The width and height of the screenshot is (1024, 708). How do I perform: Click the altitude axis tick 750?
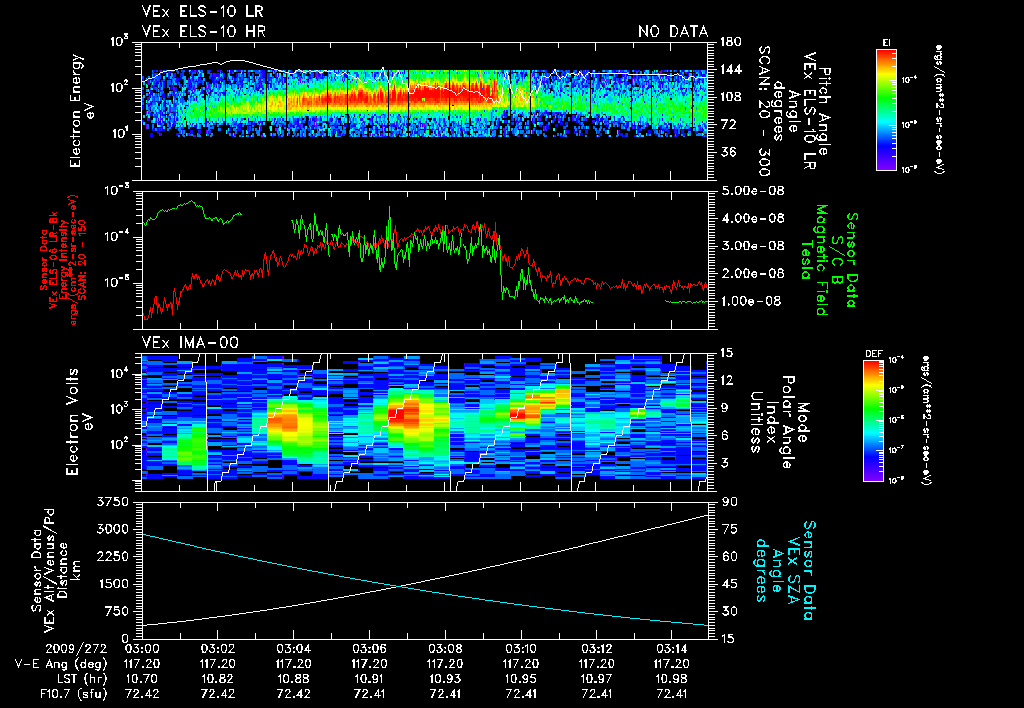coord(117,612)
